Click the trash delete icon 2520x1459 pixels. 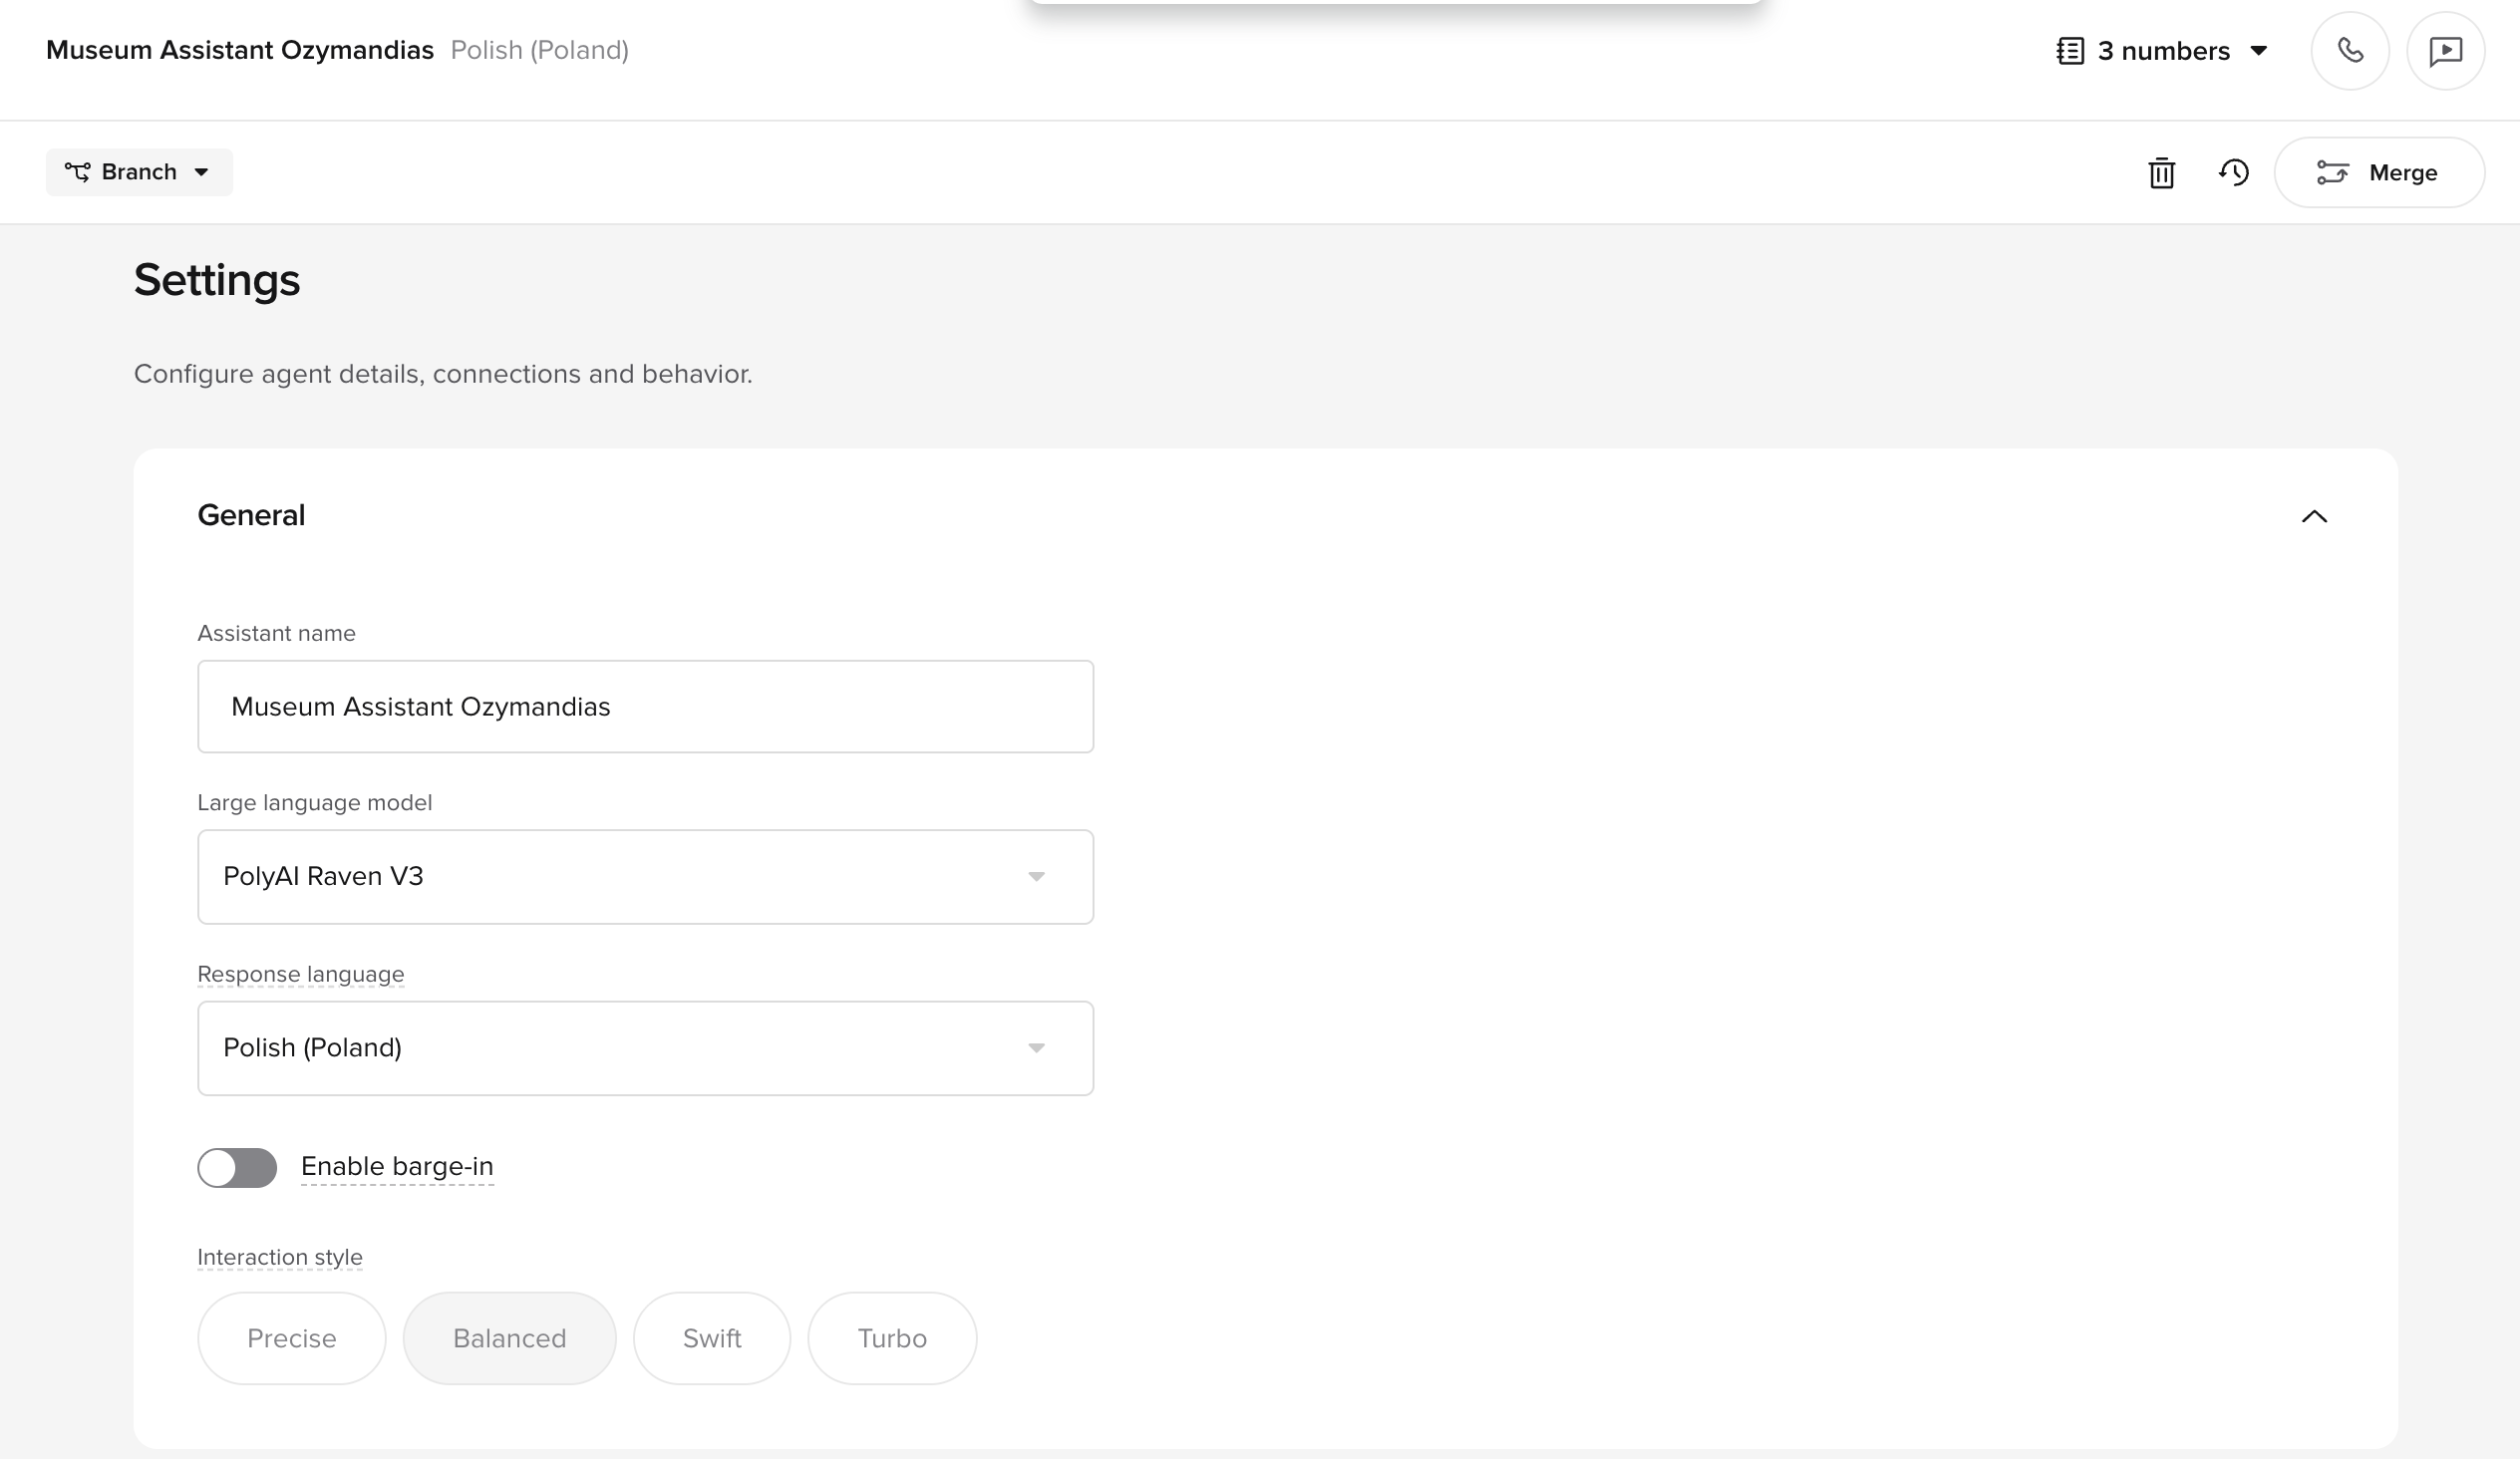(x=2161, y=173)
